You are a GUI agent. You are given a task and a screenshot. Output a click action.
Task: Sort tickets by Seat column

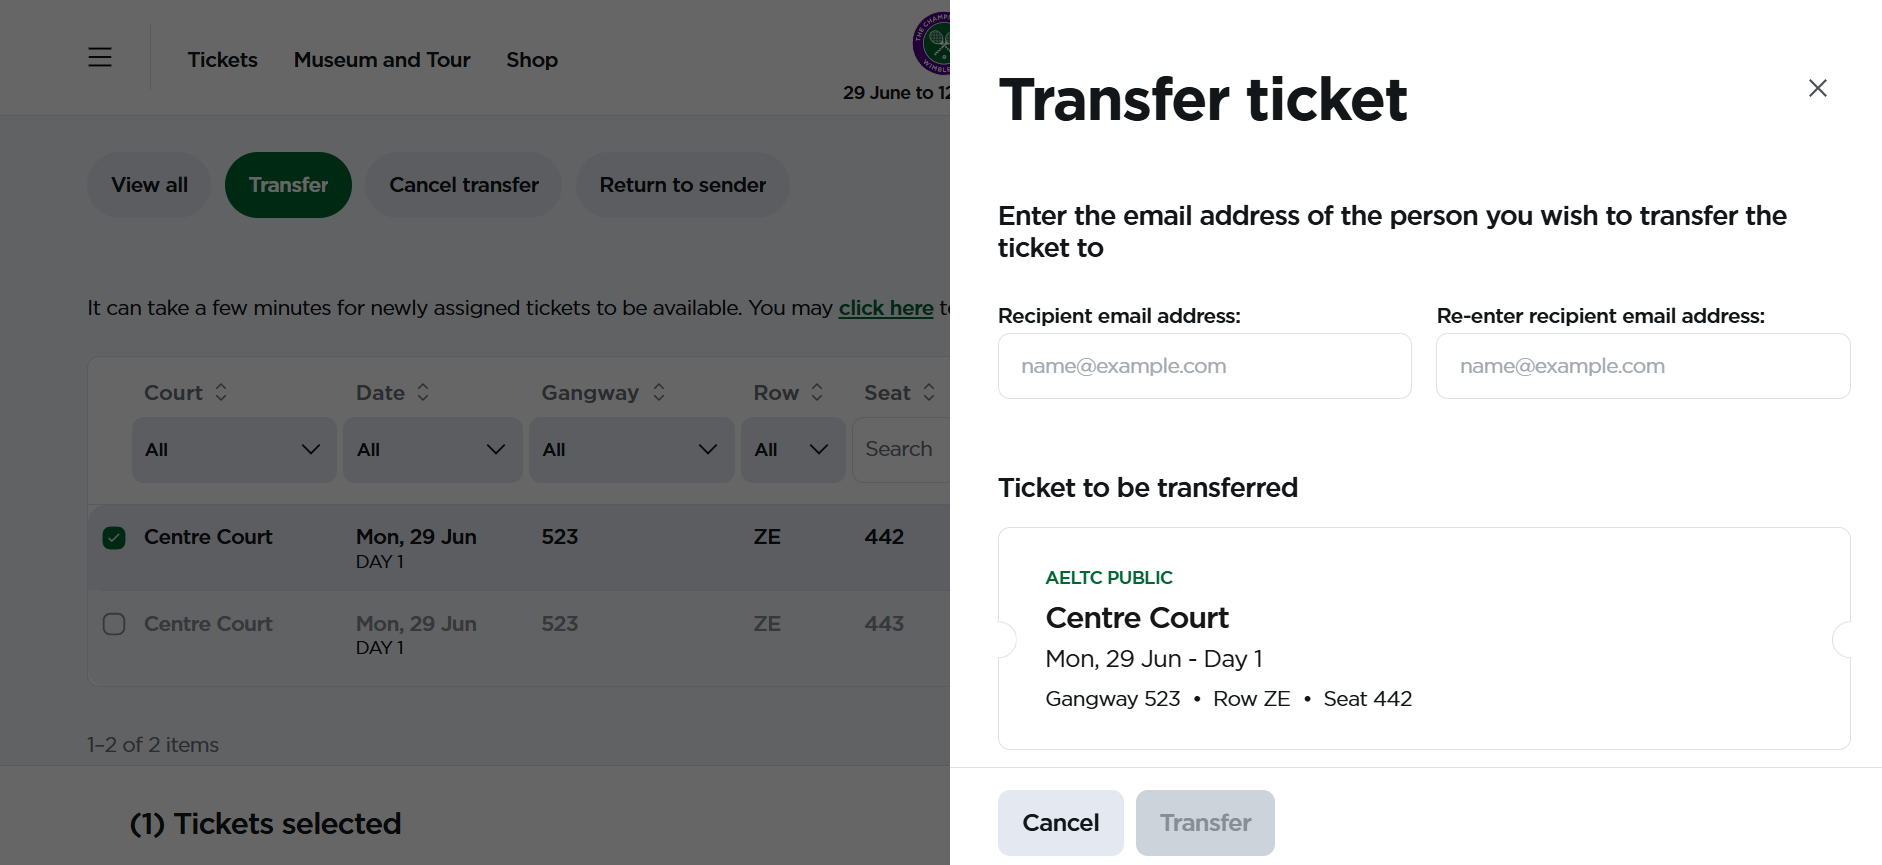(900, 393)
